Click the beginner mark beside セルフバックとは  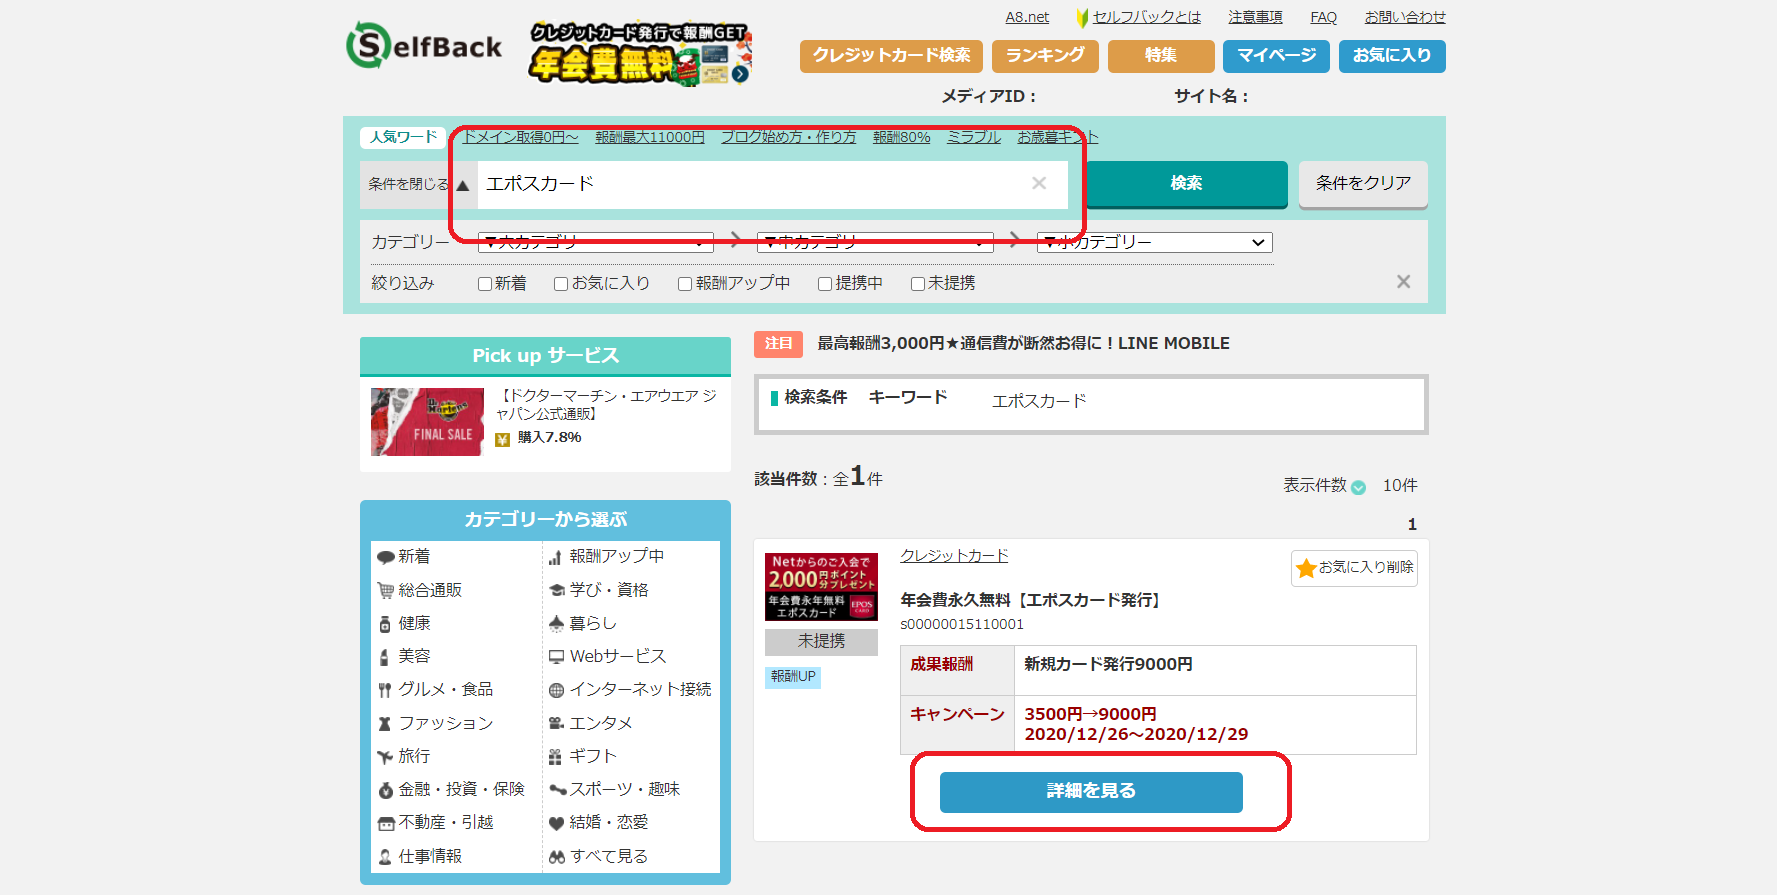[1082, 18]
